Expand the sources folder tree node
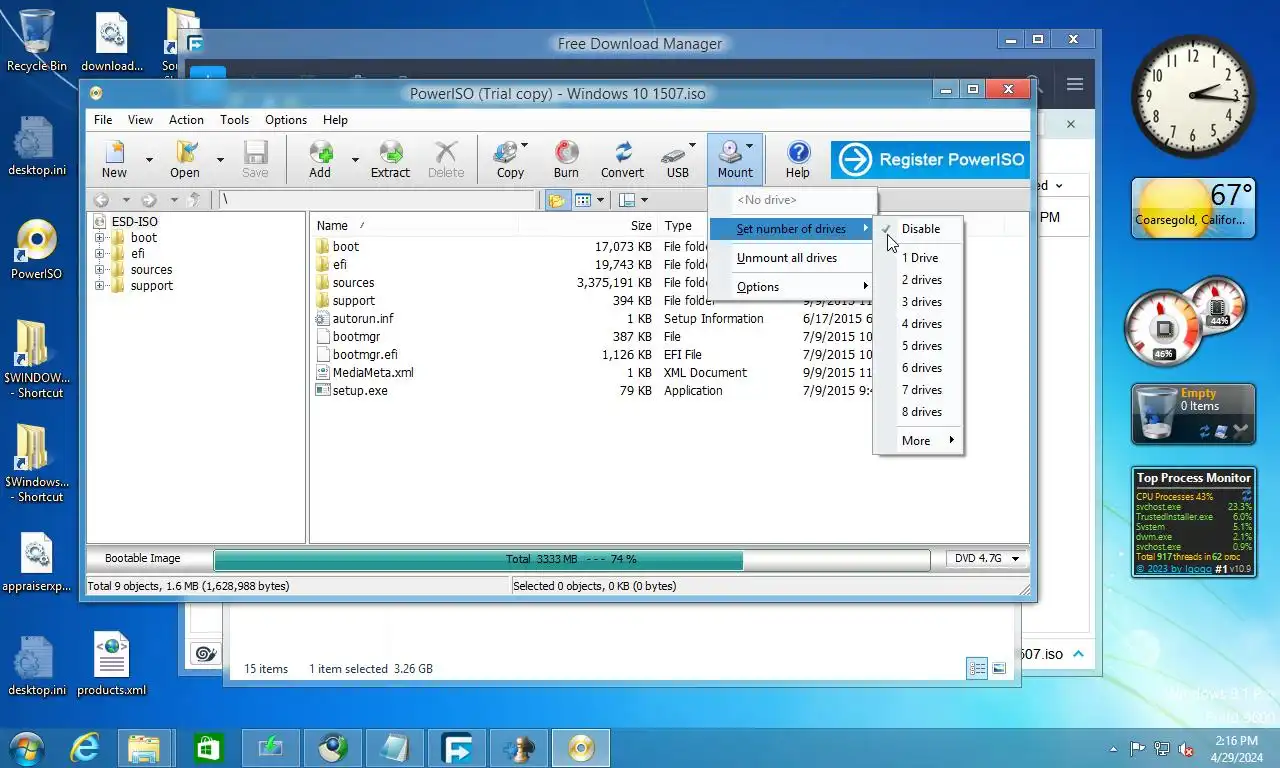The image size is (1280, 768). (x=100, y=270)
